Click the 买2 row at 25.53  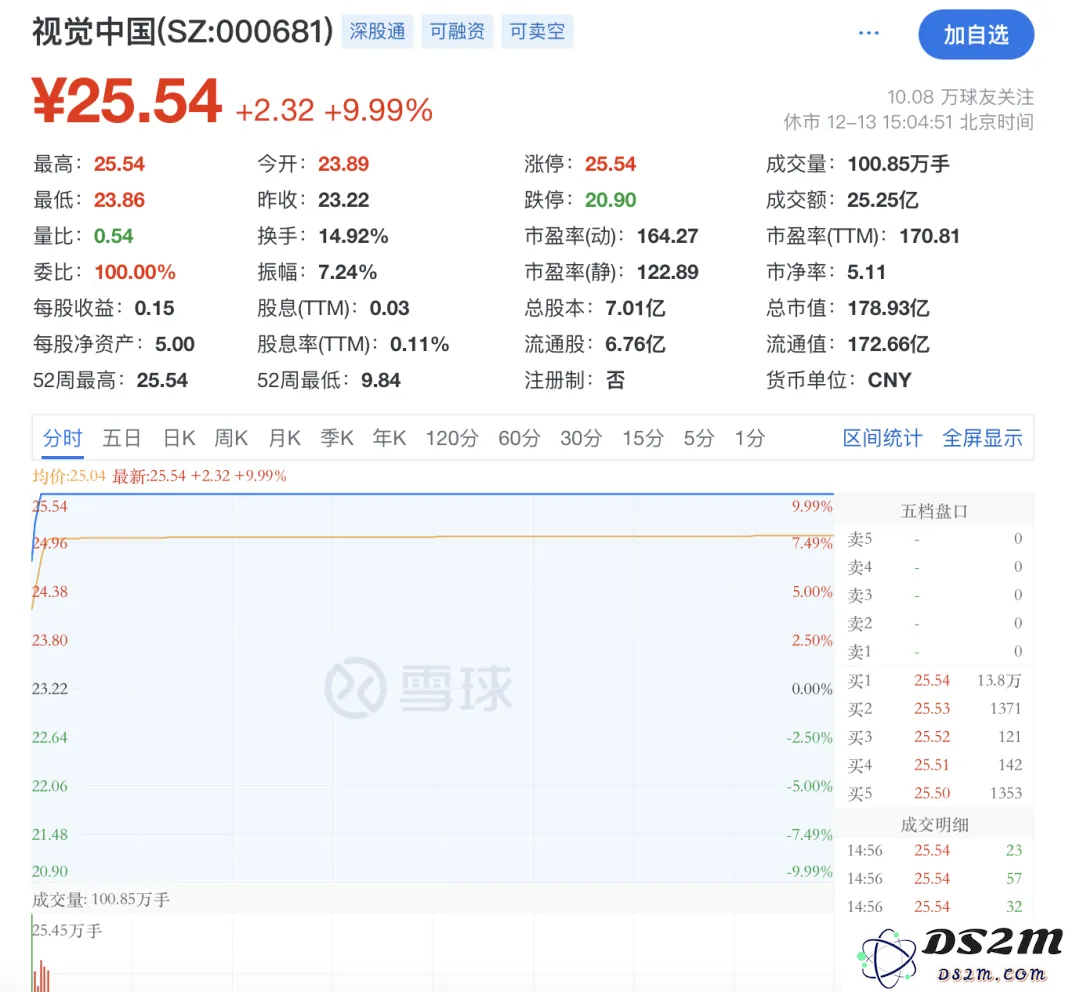[x=934, y=709]
